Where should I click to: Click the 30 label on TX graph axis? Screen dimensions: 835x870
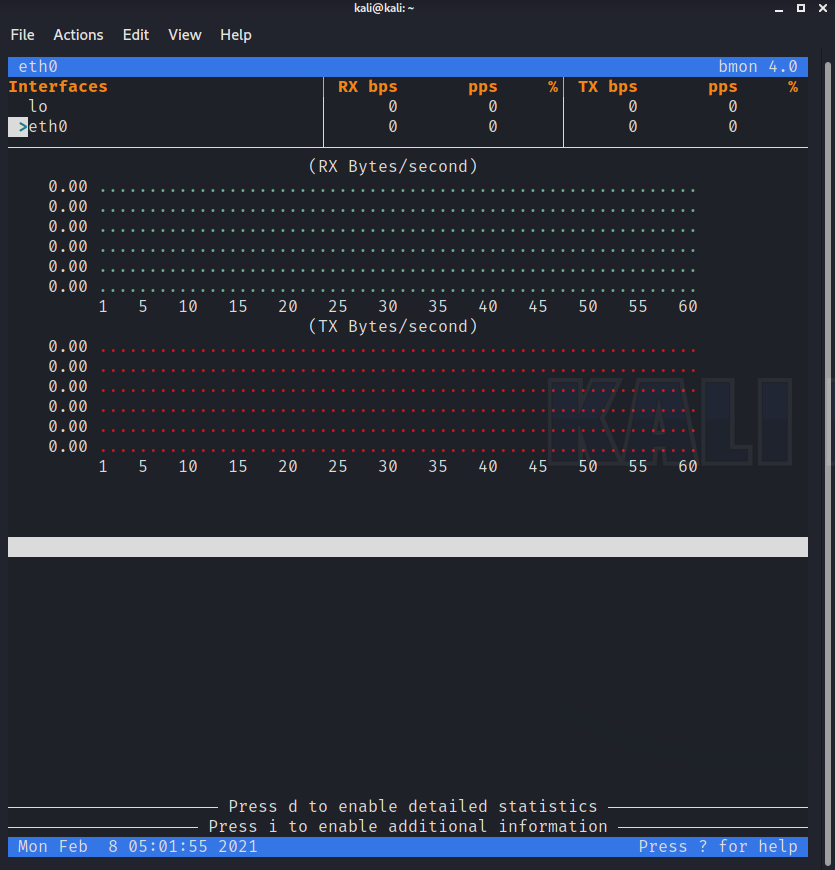click(387, 466)
